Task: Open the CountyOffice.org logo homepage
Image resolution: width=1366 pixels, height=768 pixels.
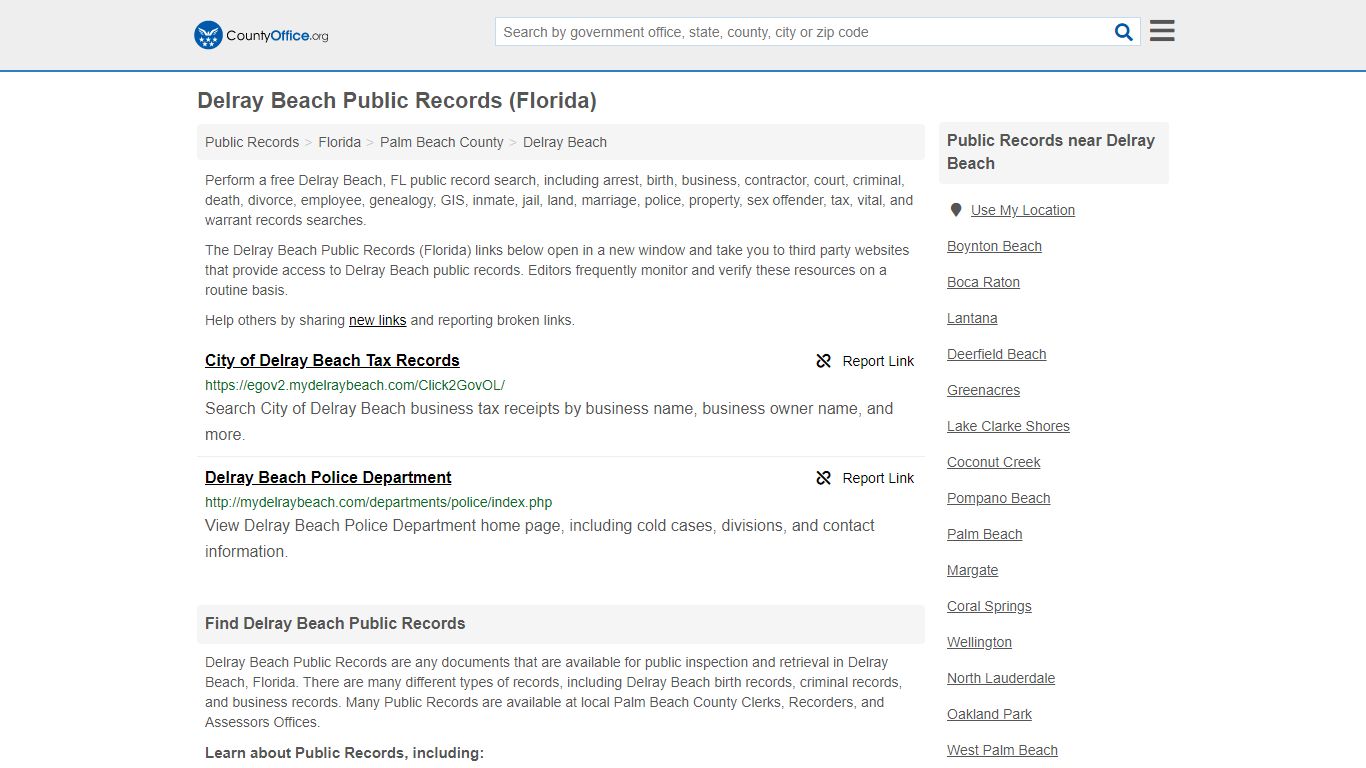Action: pyautogui.click(x=261, y=35)
